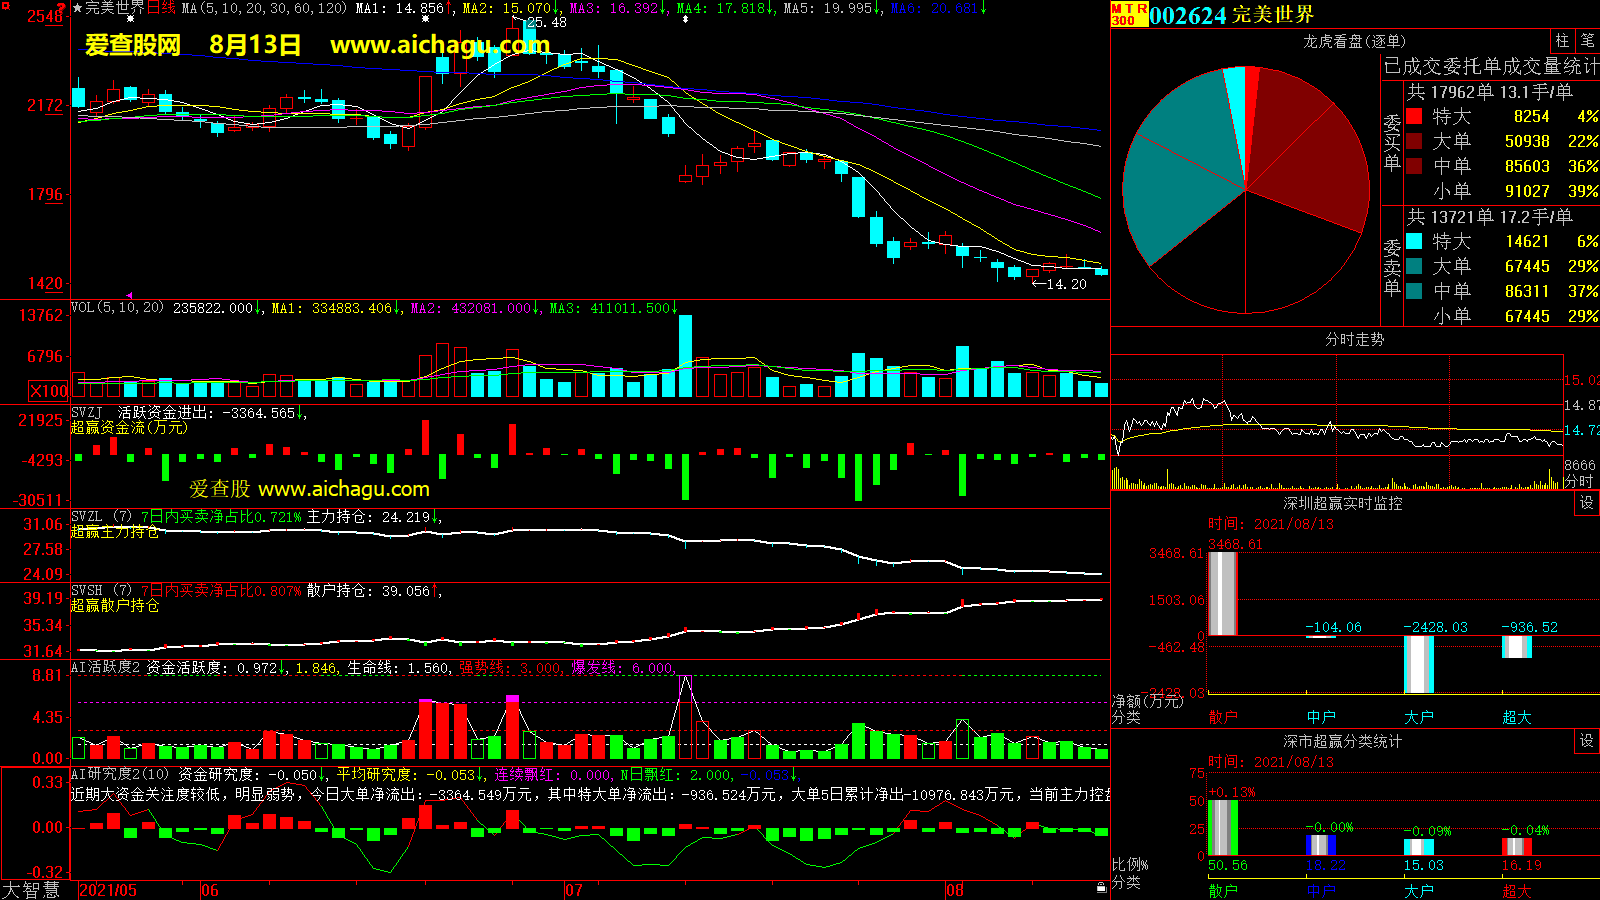Open settings 设 for 深圳超赢实时监控 panel

[x=1586, y=503]
